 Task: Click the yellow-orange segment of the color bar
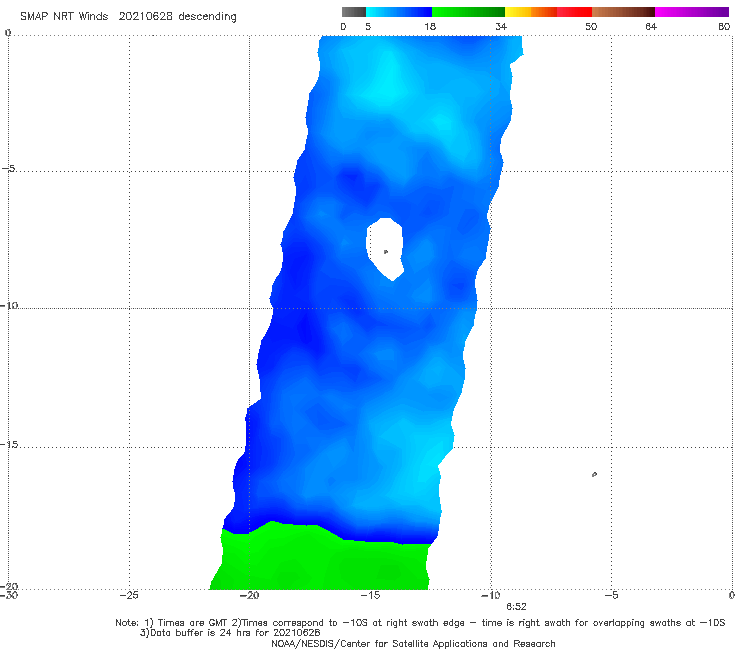(x=531, y=12)
